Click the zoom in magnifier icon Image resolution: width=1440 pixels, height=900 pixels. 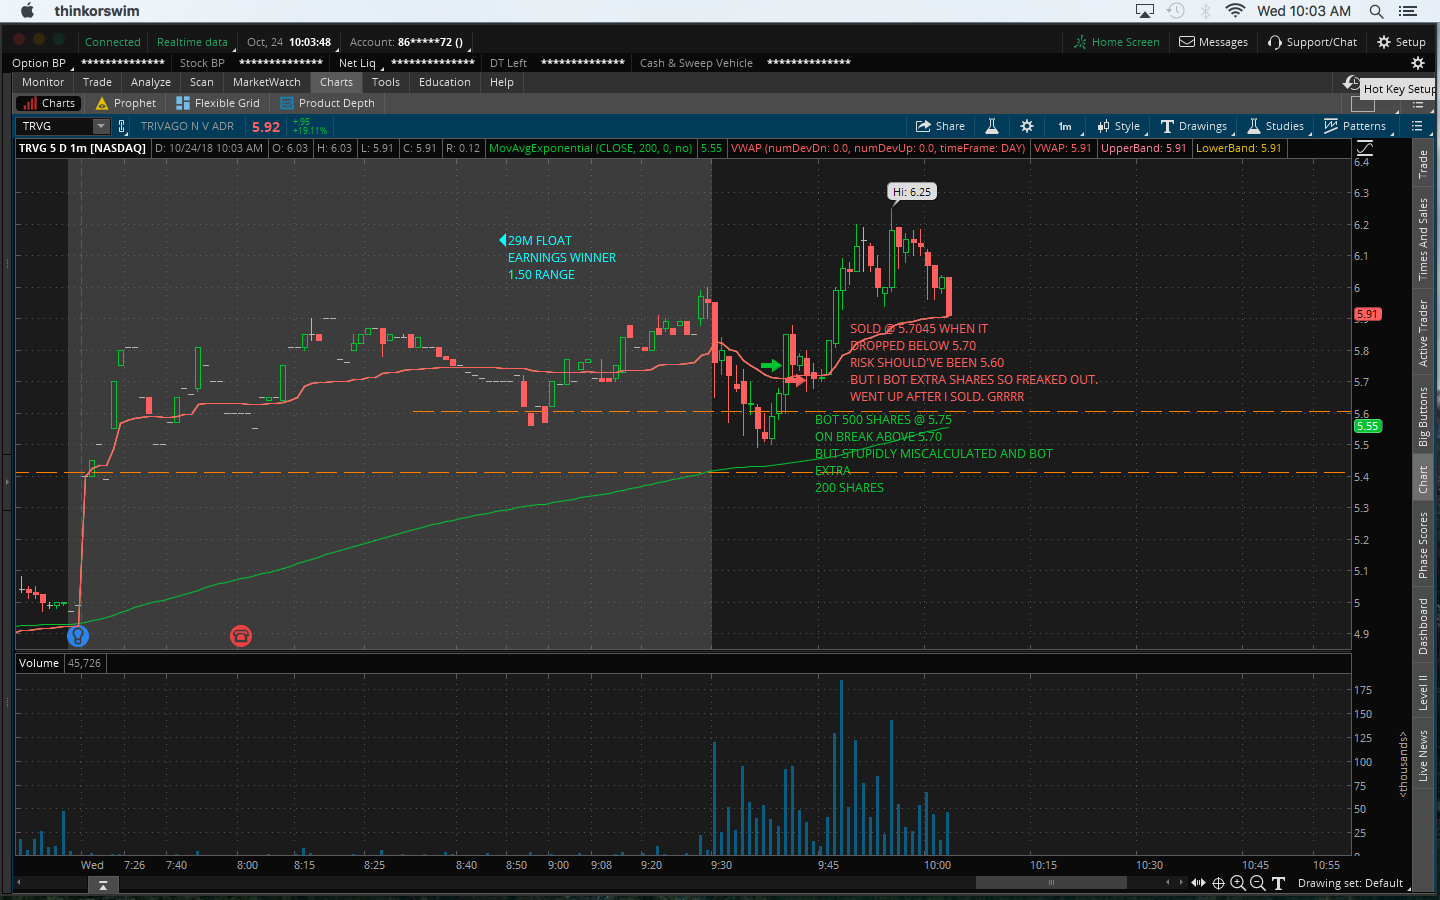1238,883
